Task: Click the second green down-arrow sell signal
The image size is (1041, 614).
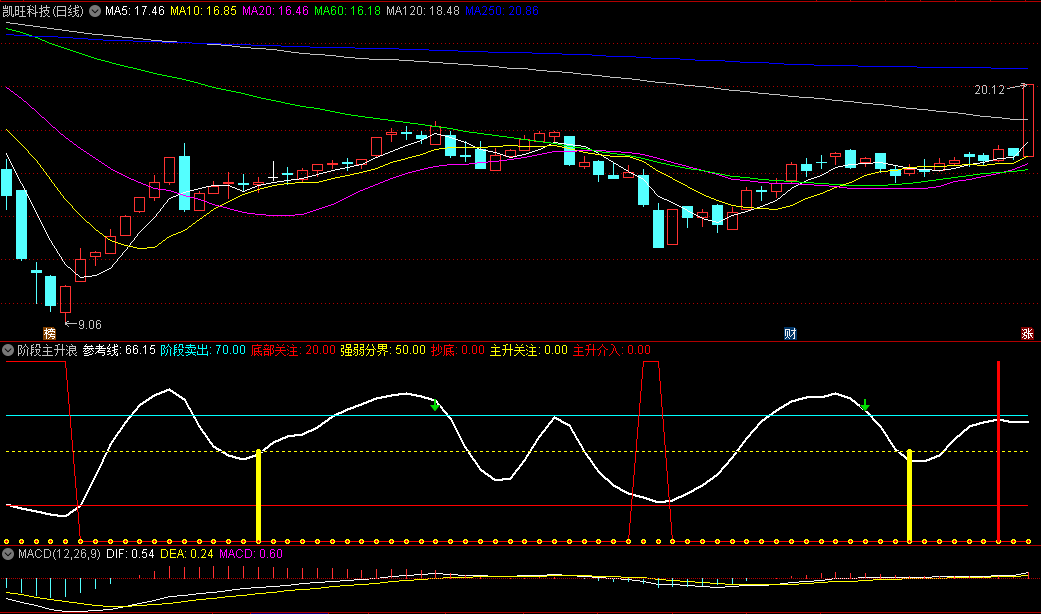Action: click(865, 405)
